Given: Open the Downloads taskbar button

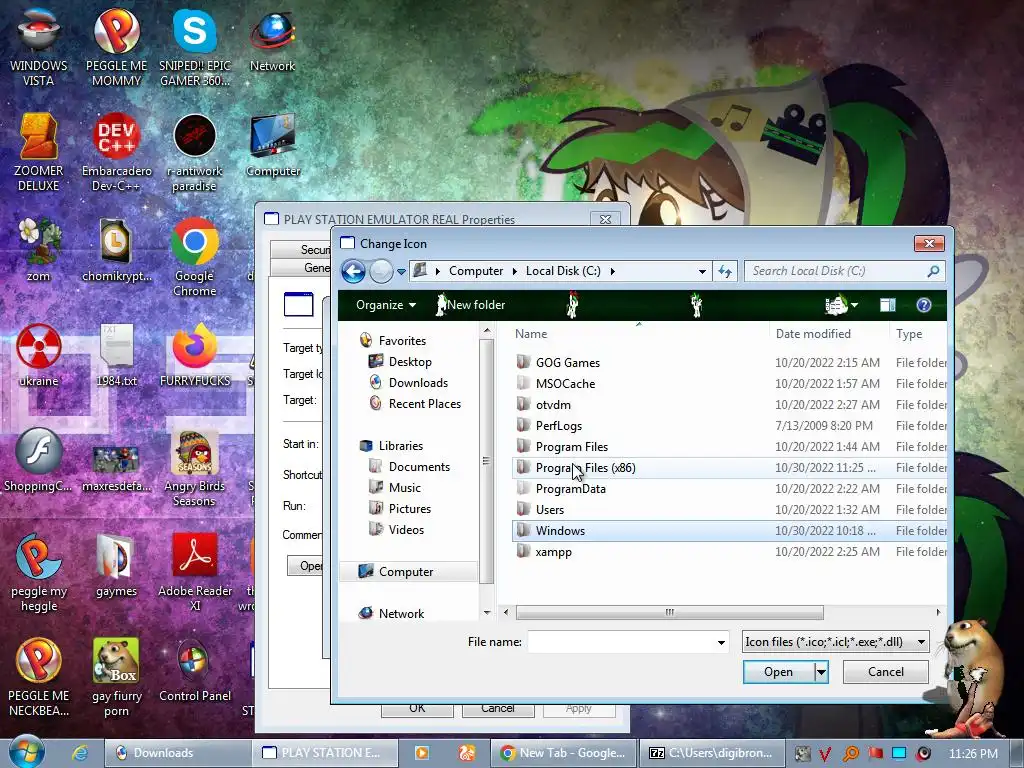Looking at the screenshot, I should point(178,753).
